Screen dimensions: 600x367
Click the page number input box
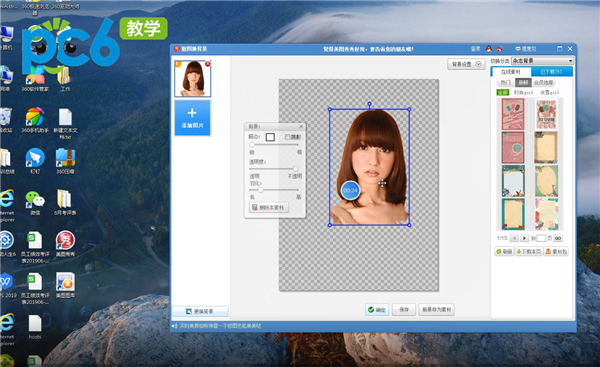541,238
